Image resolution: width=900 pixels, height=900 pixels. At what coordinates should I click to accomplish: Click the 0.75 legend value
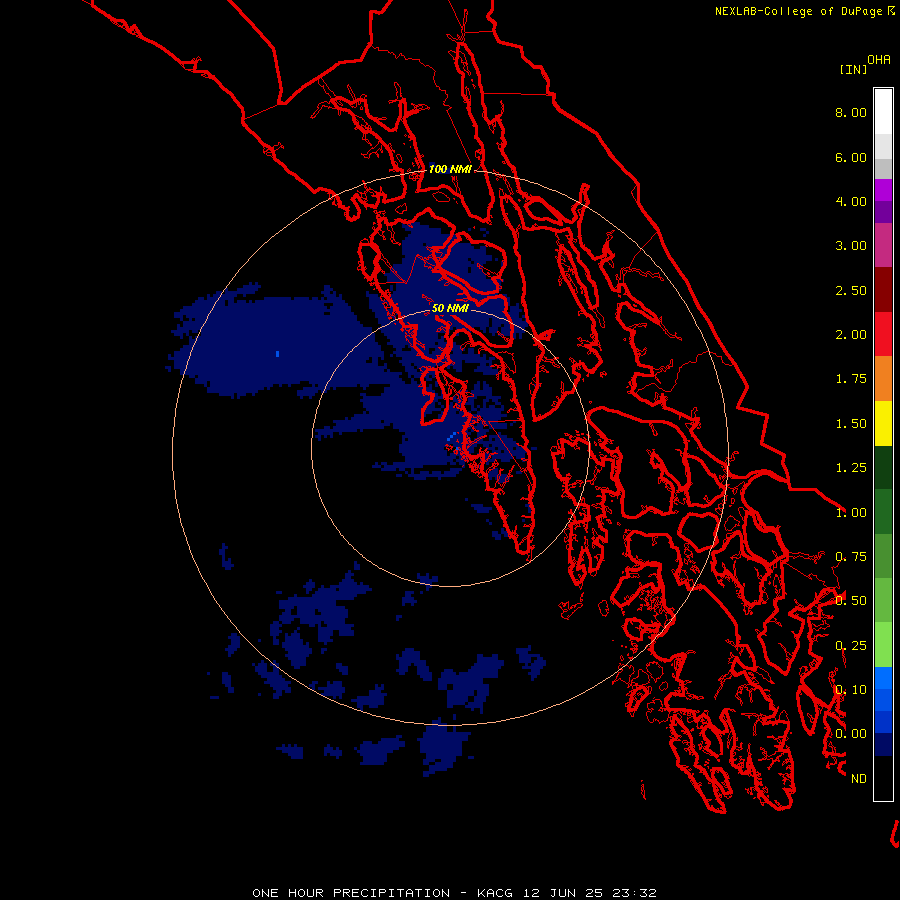click(851, 557)
